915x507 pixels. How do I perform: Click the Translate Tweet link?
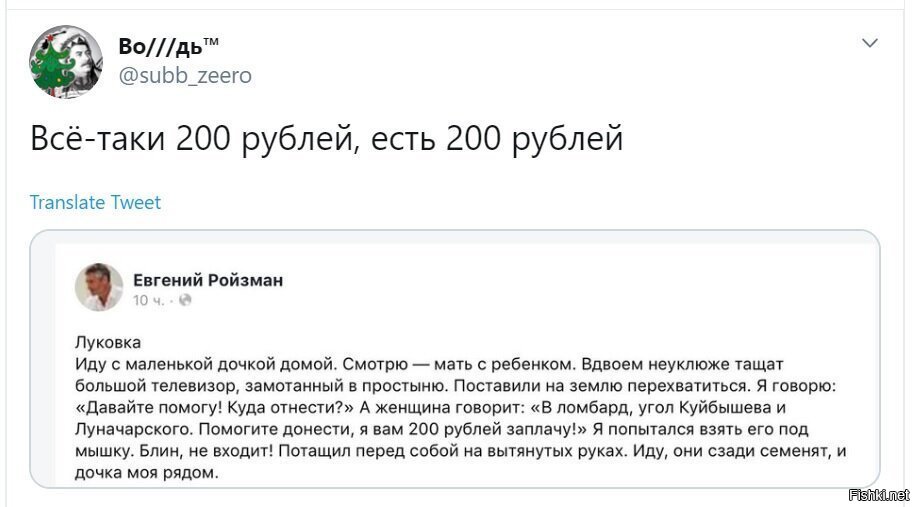[95, 202]
